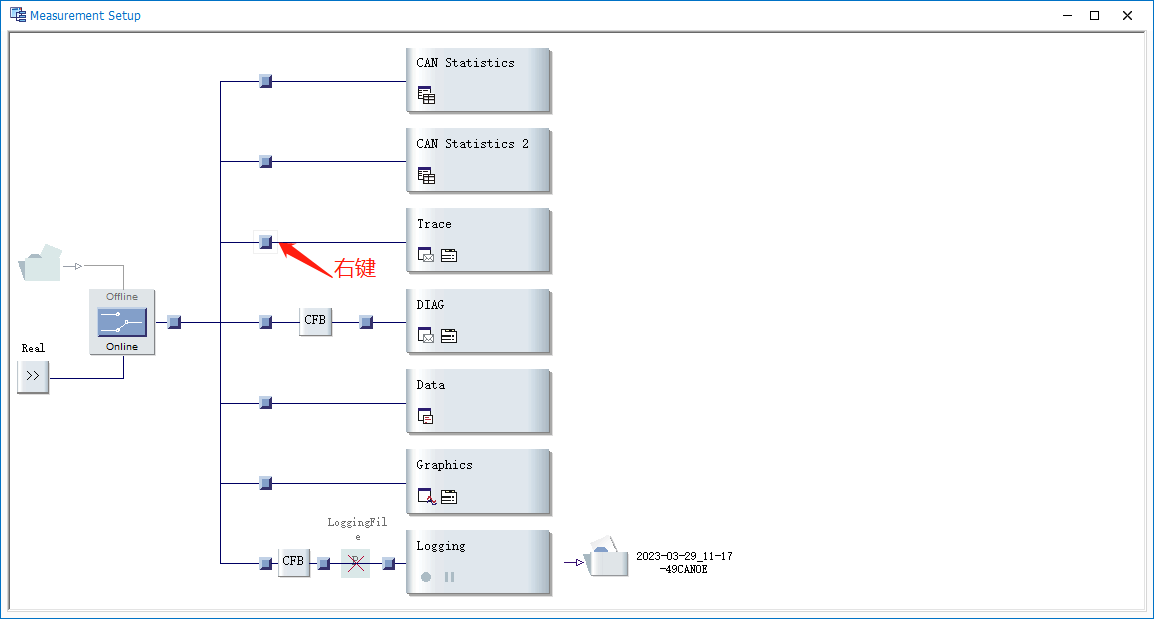Select the Online label below the mode switch

point(121,345)
